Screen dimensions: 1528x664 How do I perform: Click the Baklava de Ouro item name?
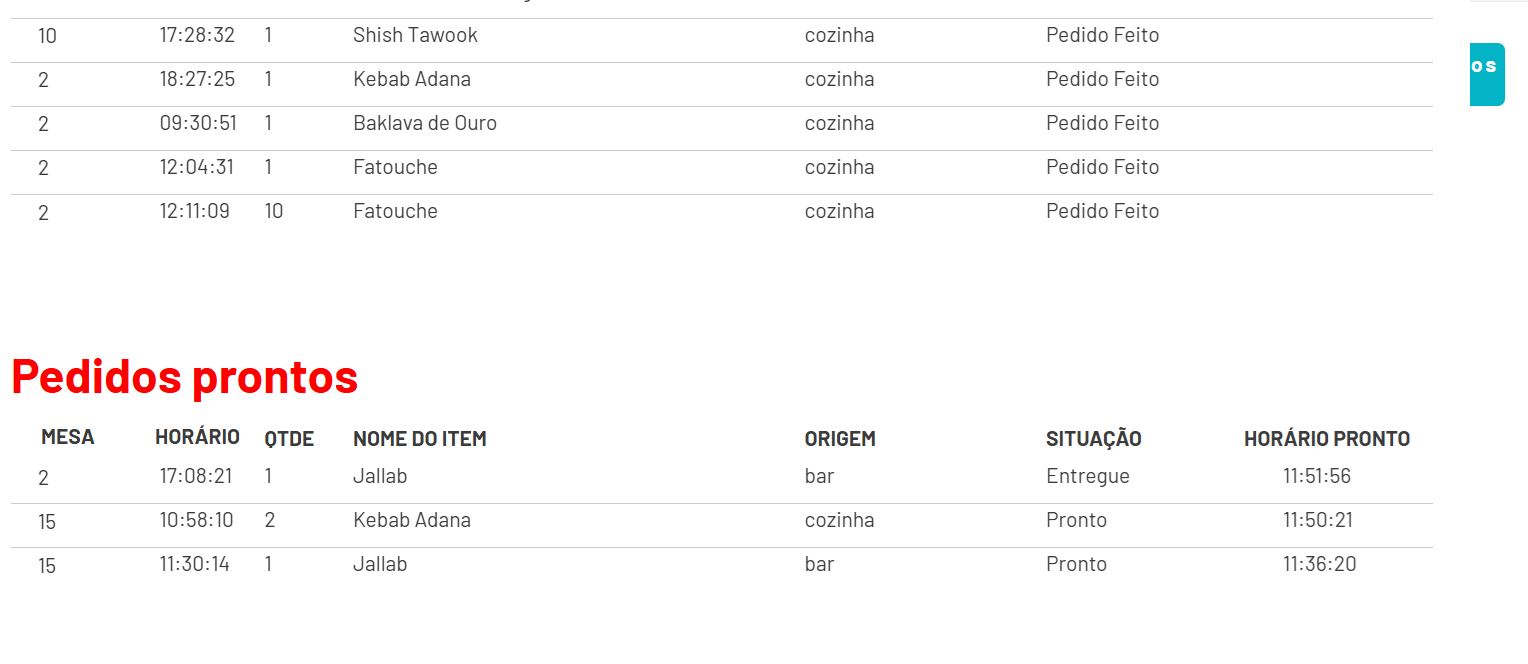click(x=424, y=124)
